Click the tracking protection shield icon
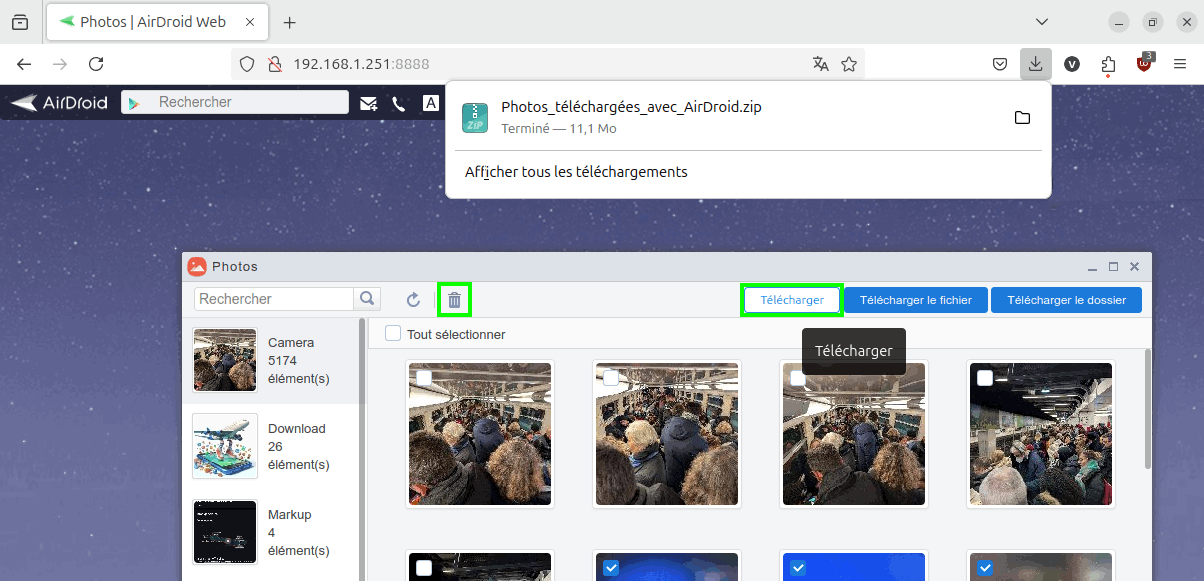The image size is (1204, 581). coord(247,64)
